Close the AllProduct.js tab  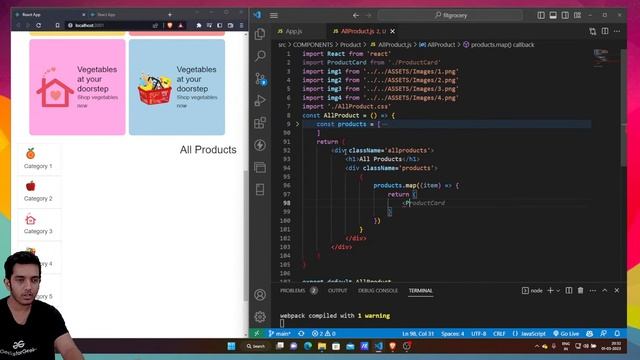pyautogui.click(x=393, y=31)
